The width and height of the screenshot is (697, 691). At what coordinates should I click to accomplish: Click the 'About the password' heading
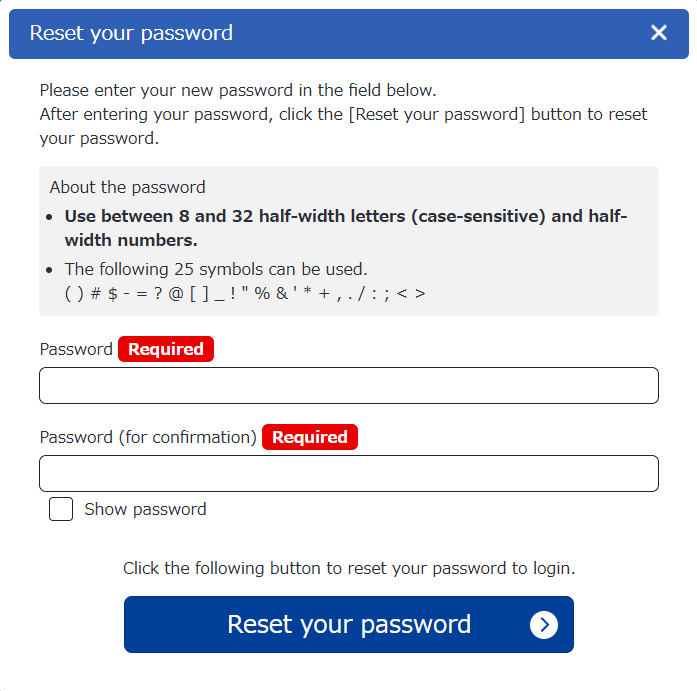127,187
